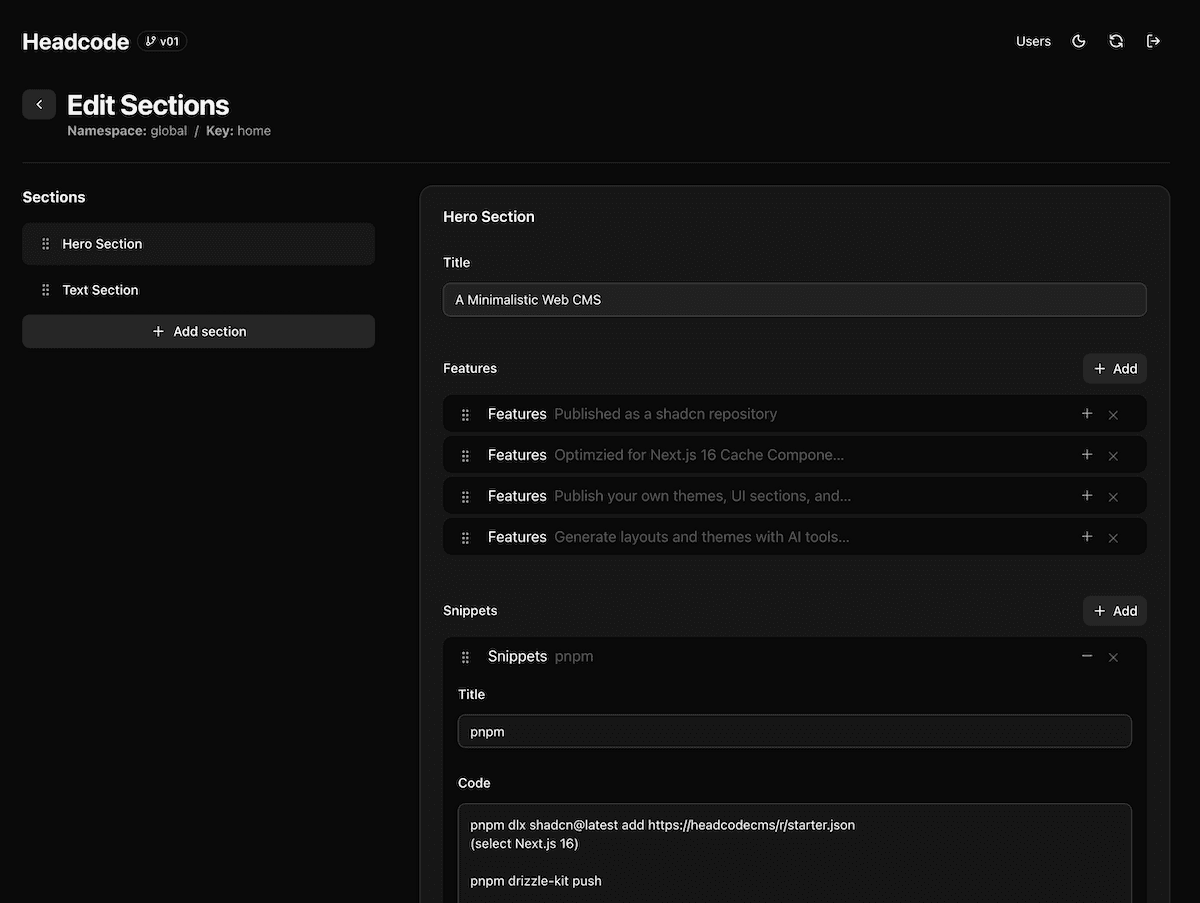The width and height of the screenshot is (1200, 903).
Task: Click the Title field containing 'A Minimalistic Web CMS'
Action: 794,299
